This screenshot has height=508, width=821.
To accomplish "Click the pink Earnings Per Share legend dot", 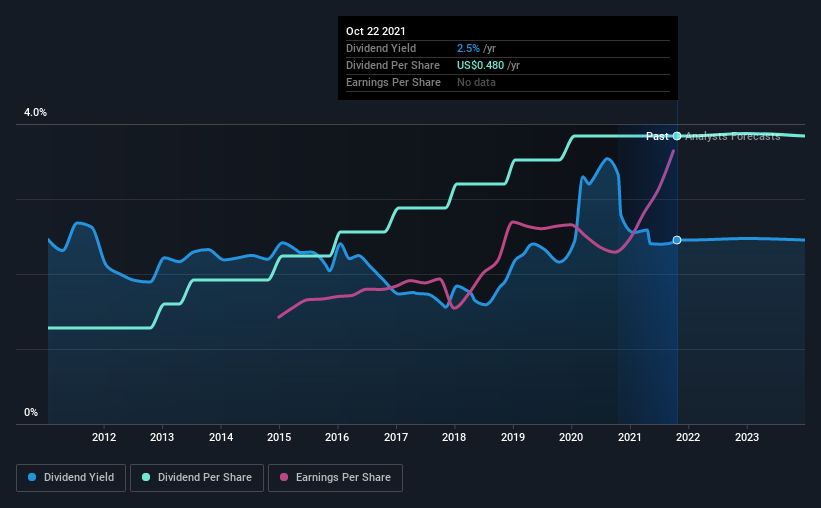I will tap(284, 477).
